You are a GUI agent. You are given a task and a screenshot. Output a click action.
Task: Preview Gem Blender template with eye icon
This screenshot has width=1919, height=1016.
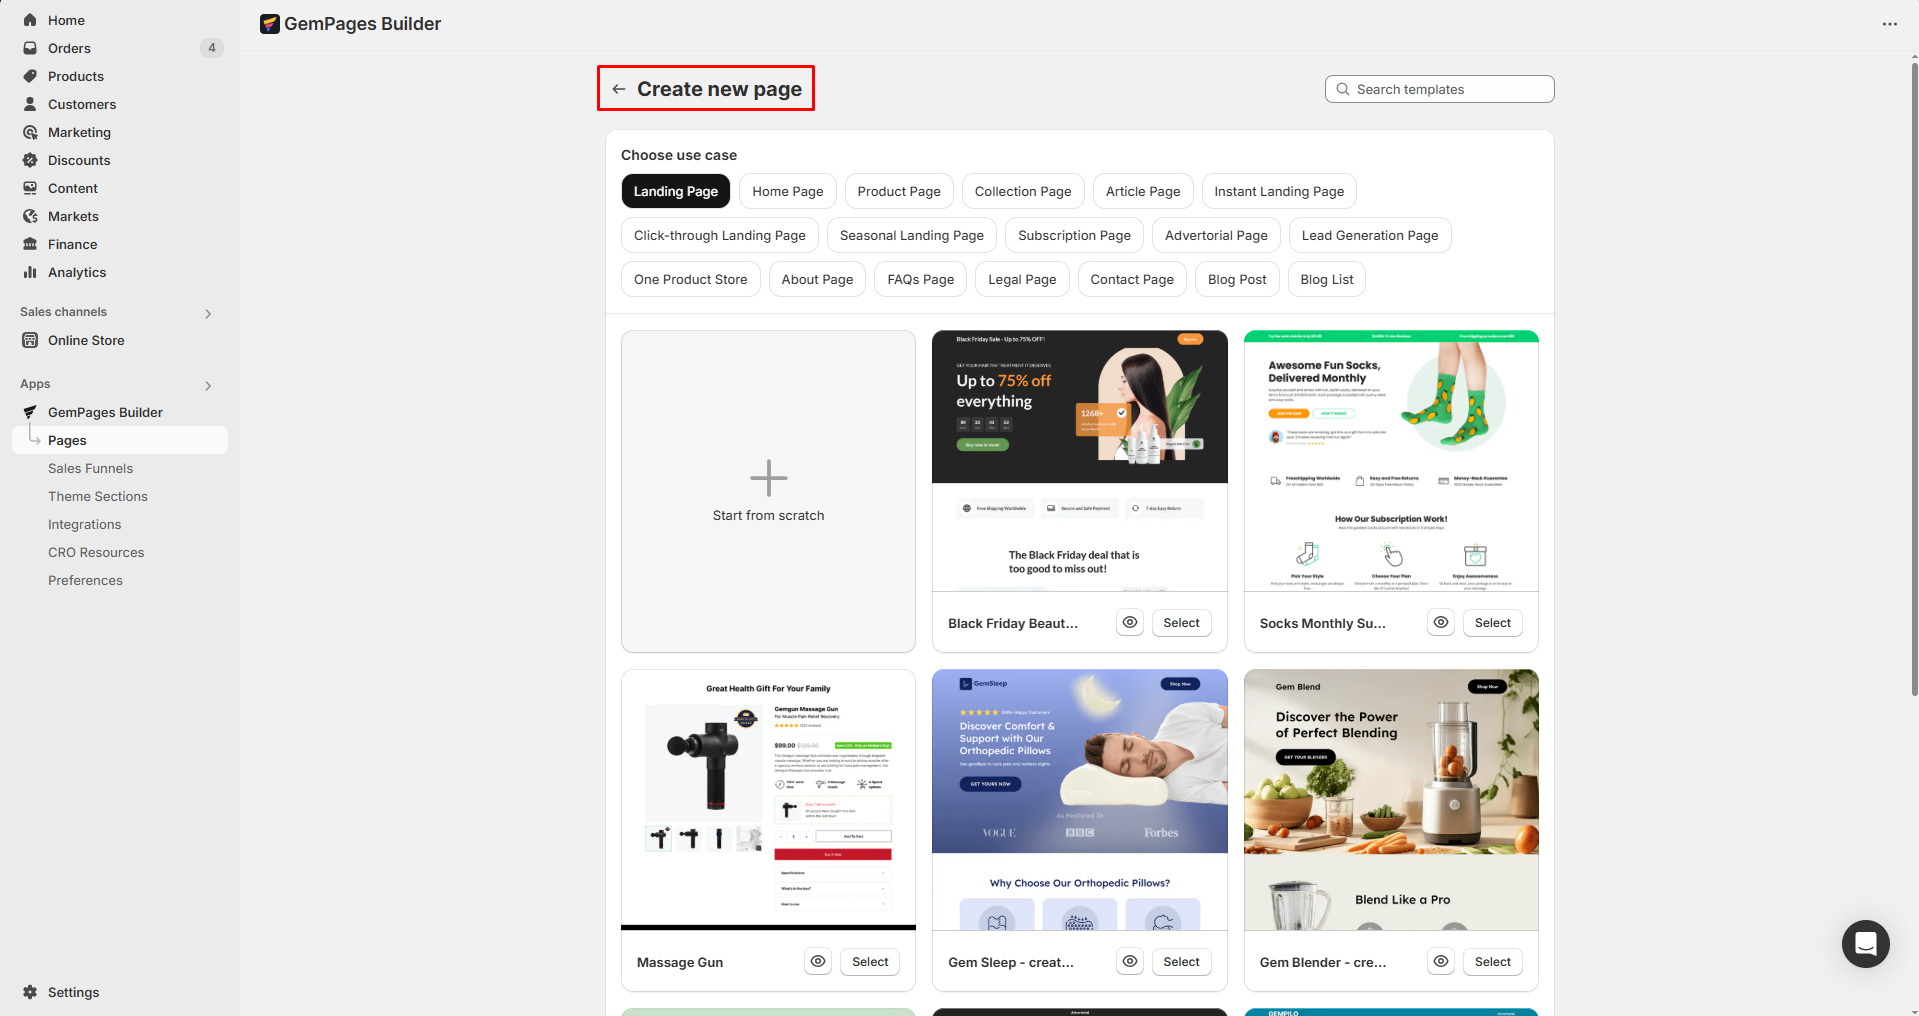[x=1440, y=961]
